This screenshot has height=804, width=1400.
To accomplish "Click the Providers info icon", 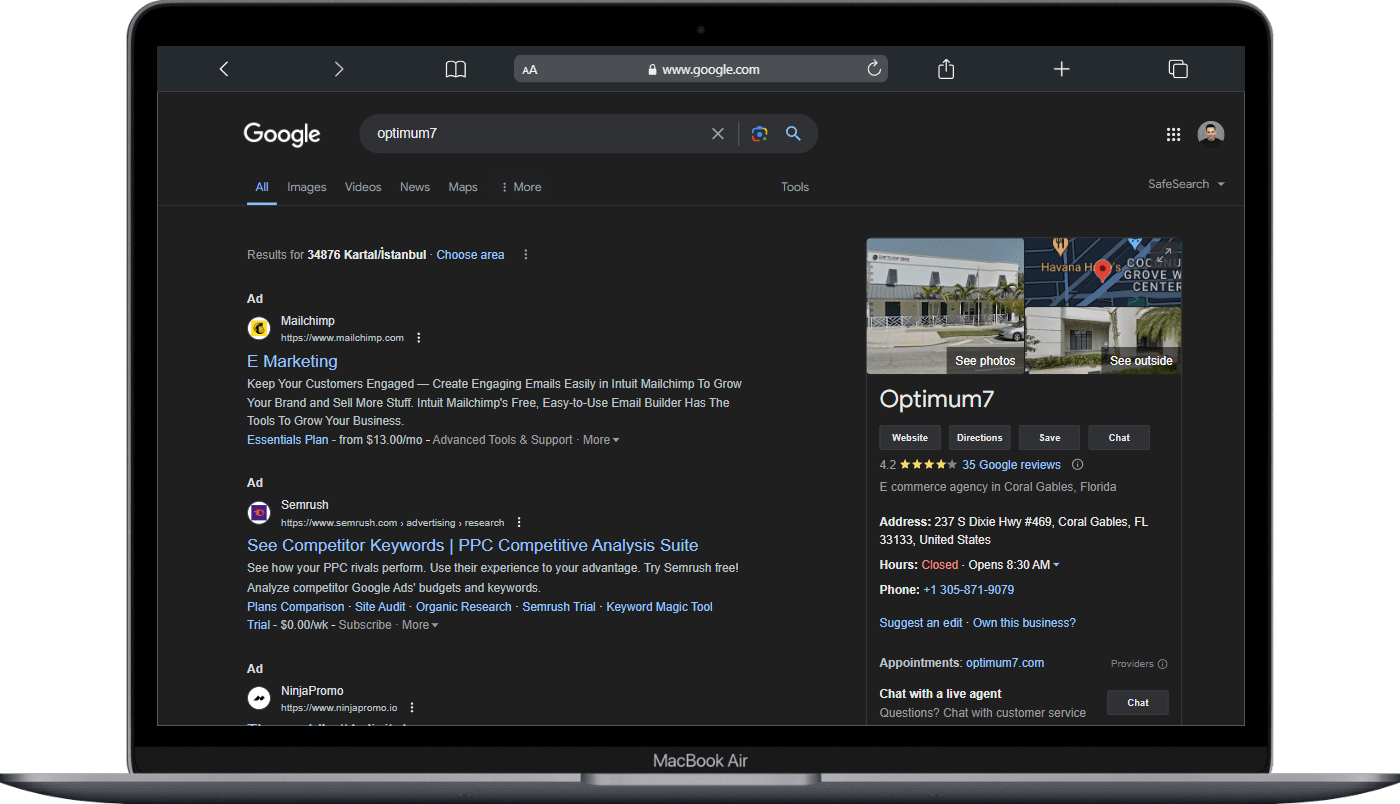I will [1162, 664].
